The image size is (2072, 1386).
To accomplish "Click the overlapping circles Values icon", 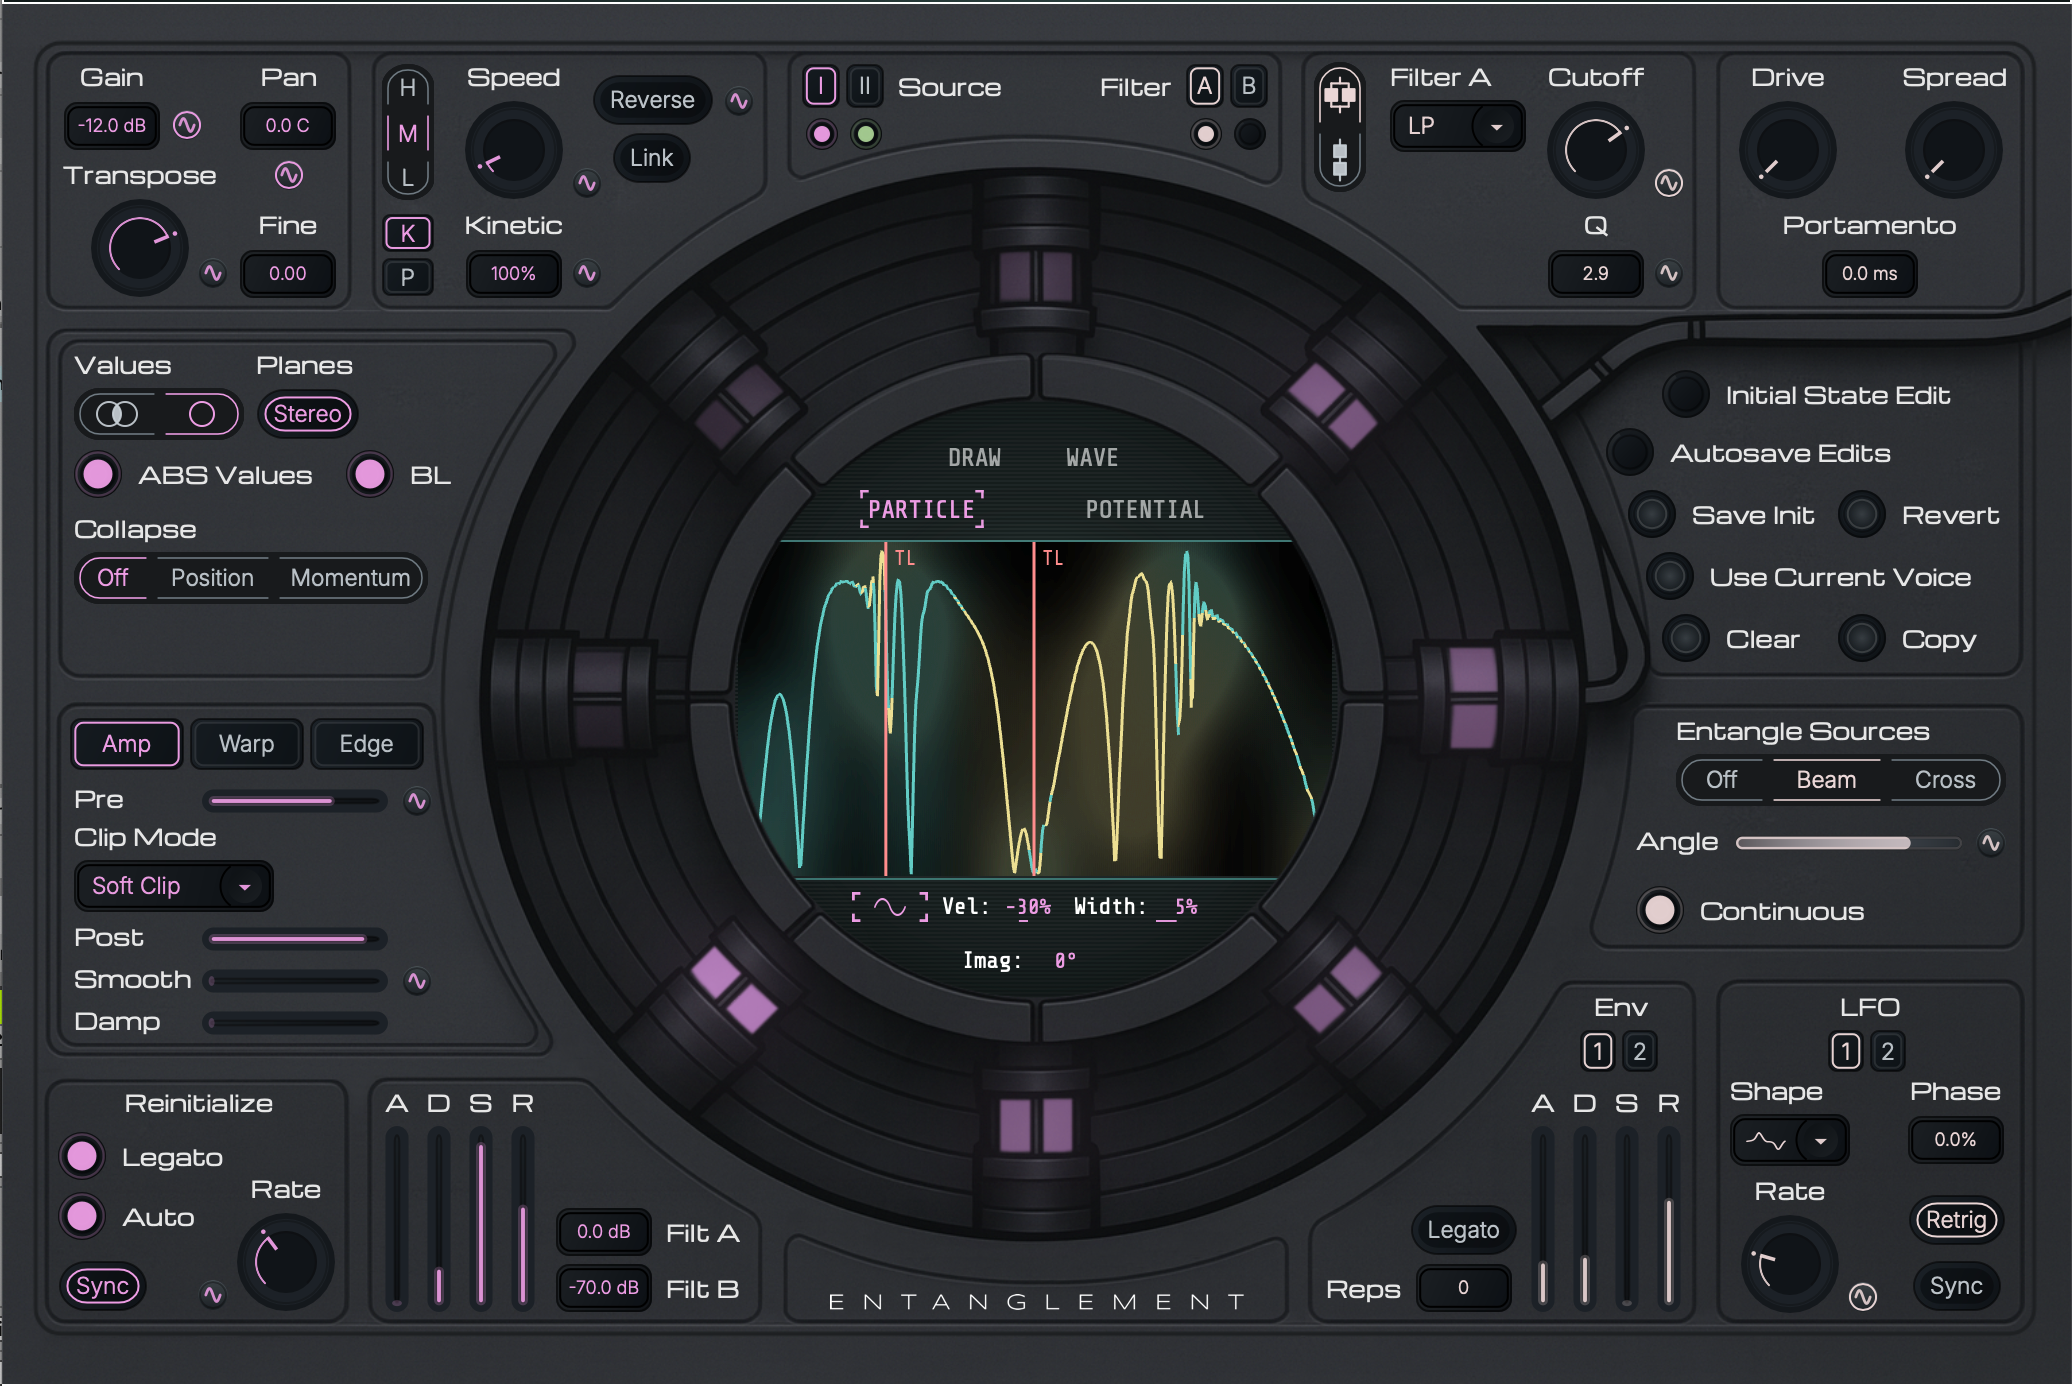I will click(x=117, y=414).
